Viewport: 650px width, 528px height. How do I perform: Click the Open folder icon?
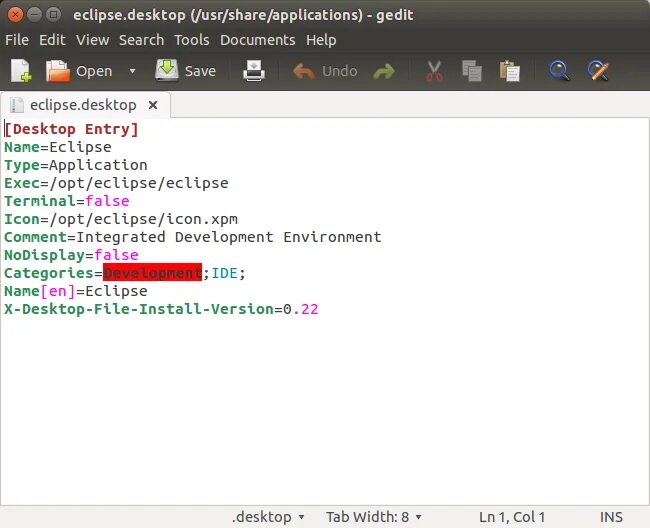pos(58,71)
